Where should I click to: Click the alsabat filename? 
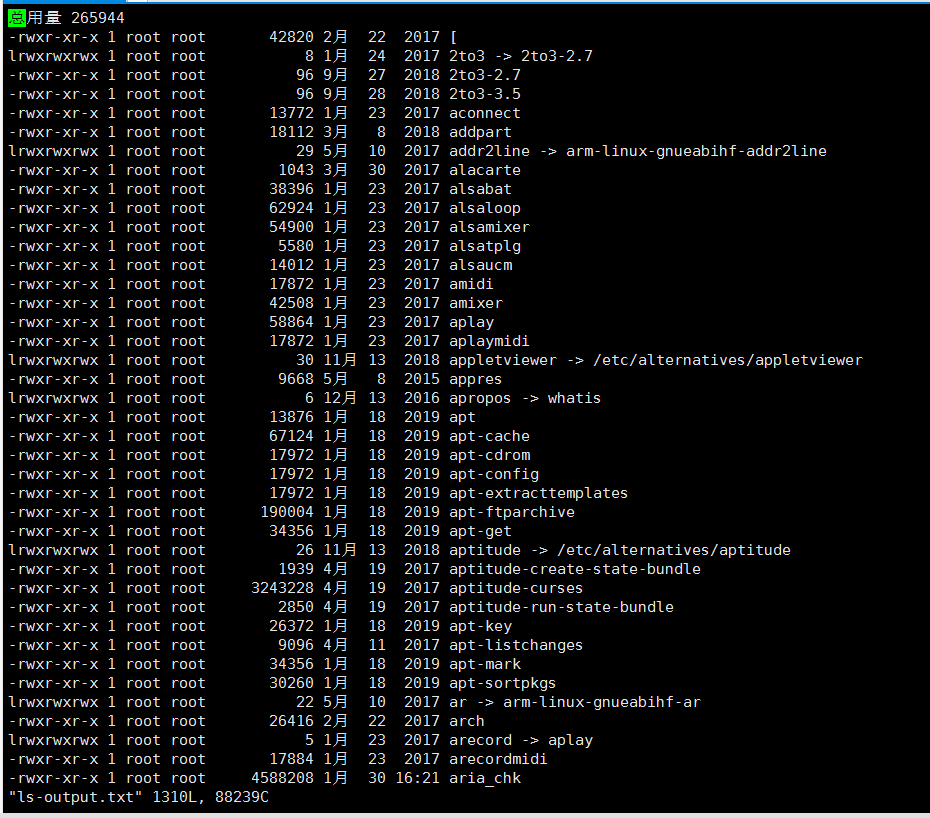click(480, 189)
